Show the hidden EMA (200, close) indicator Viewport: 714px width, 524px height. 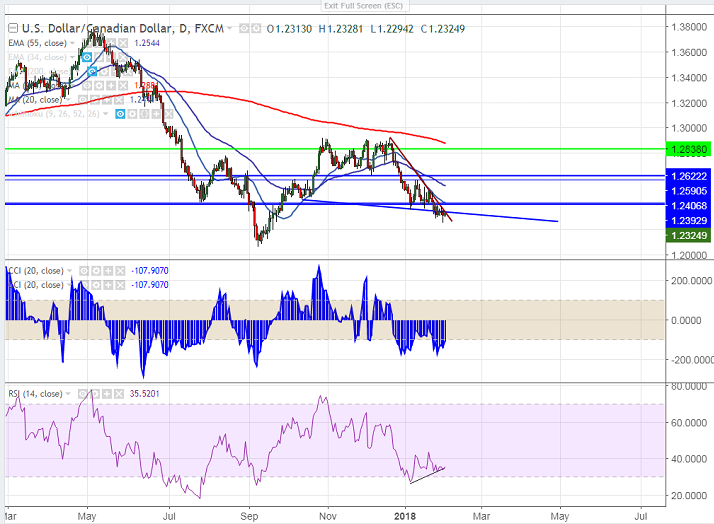point(92,71)
